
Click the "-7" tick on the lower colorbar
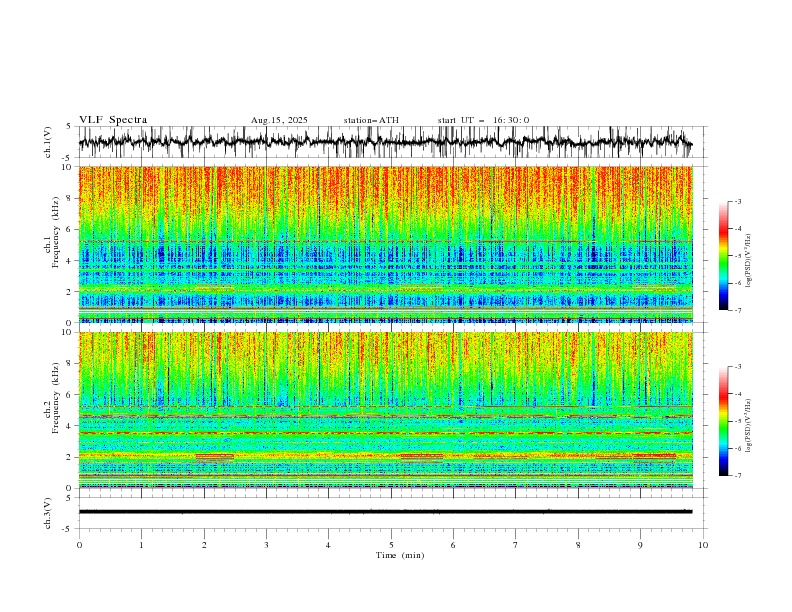coord(737,476)
